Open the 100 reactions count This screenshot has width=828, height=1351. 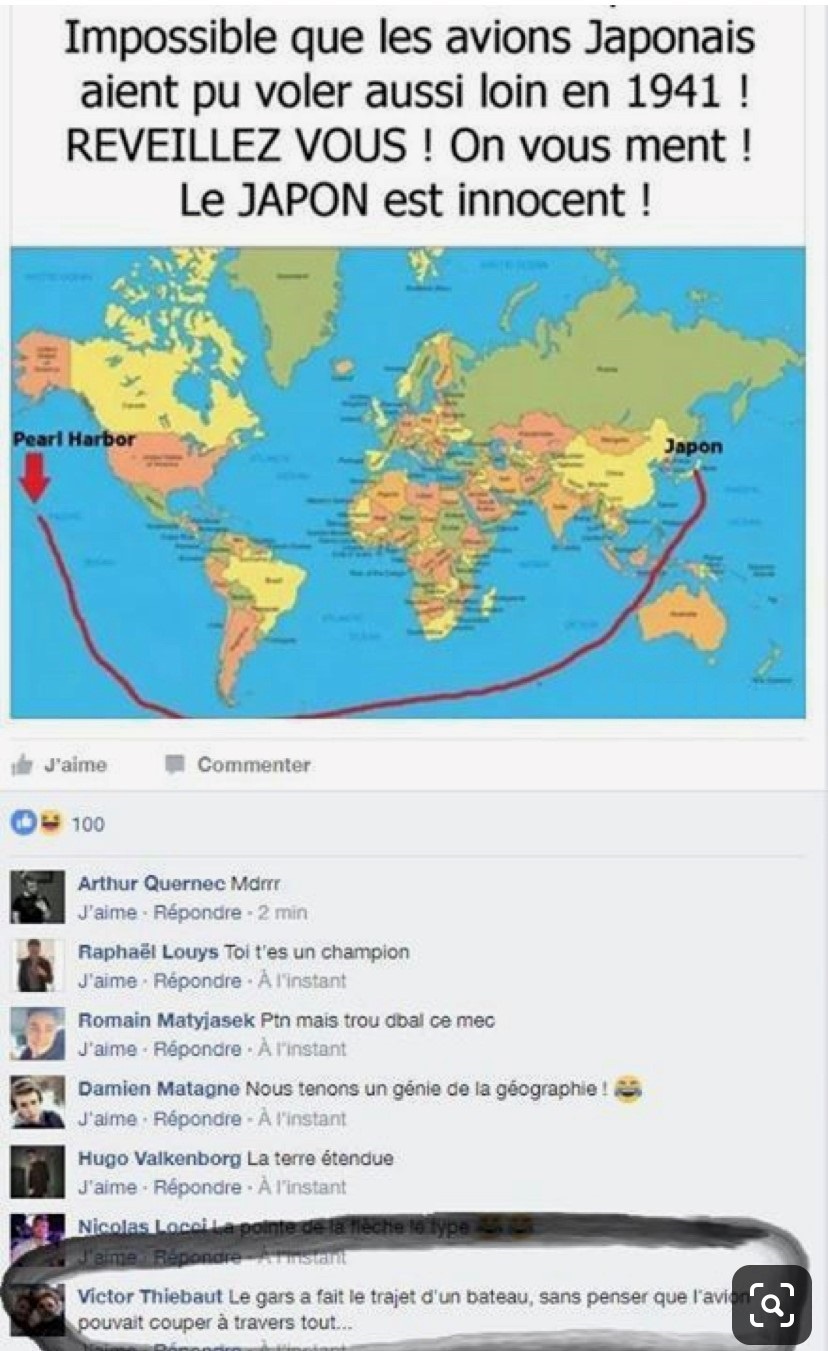(88, 824)
